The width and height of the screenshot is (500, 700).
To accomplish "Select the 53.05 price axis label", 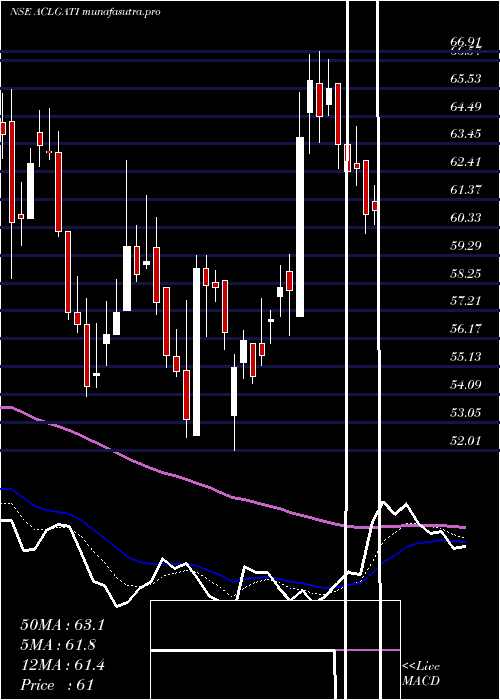I will (x=466, y=412).
